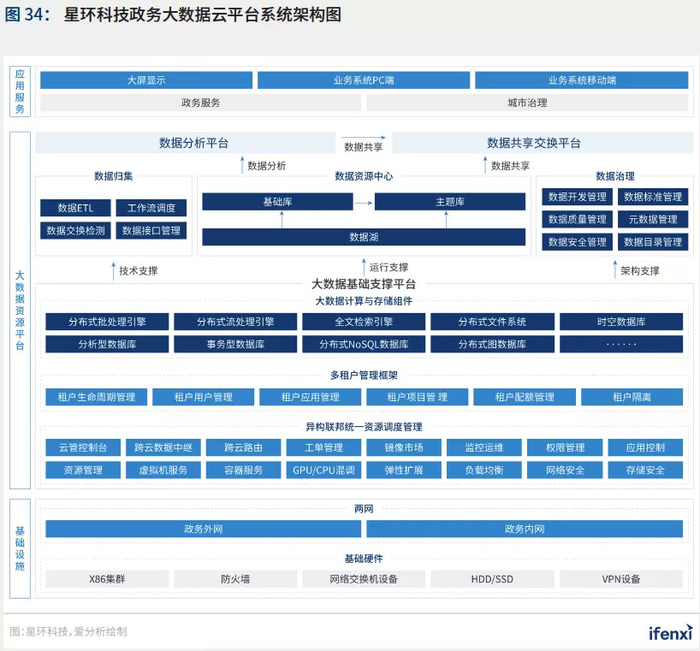This screenshot has height=651, width=700.
Task: Click the 数据安全管理 block
Action: tap(577, 242)
